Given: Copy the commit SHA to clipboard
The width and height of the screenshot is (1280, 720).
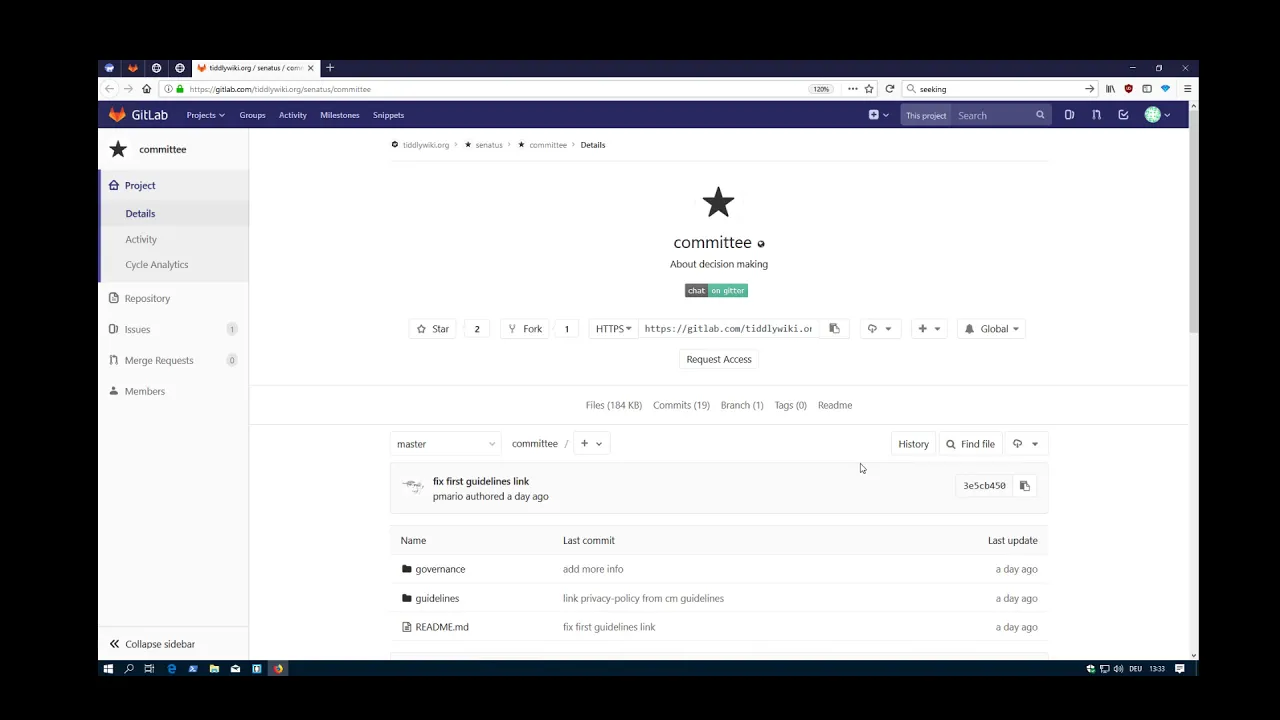Looking at the screenshot, I should pos(1024,486).
